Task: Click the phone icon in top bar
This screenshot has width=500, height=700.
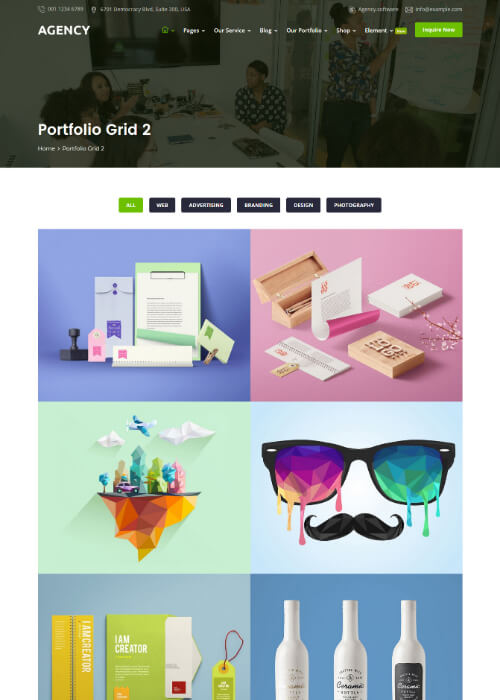Action: 41,9
